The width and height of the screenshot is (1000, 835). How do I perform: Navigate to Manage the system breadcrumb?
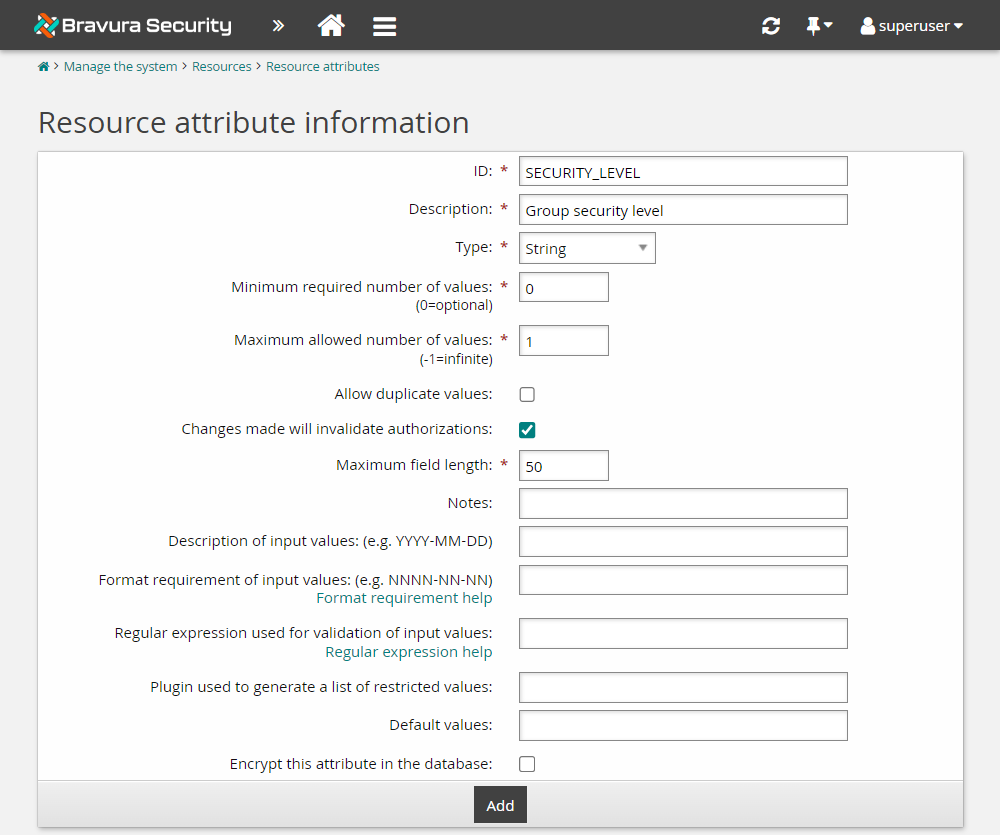pyautogui.click(x=120, y=66)
